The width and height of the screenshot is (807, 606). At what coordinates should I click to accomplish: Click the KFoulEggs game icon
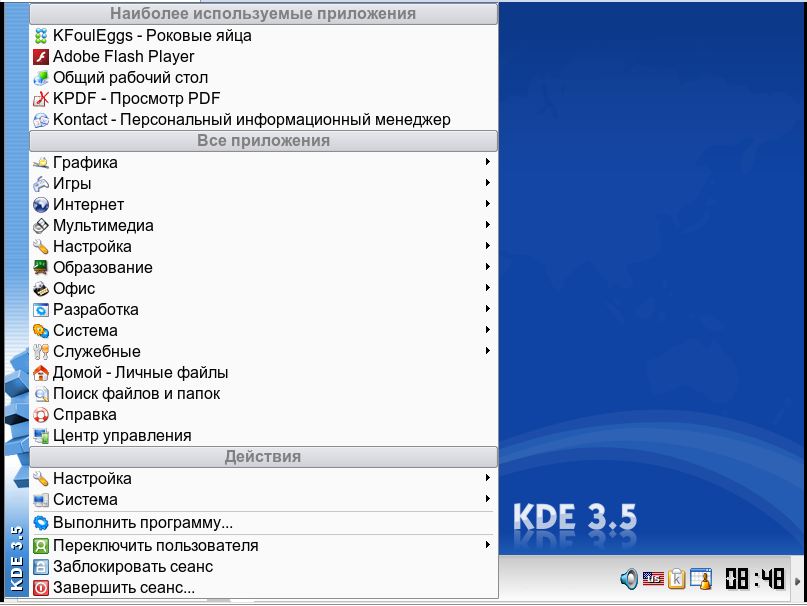(41, 36)
